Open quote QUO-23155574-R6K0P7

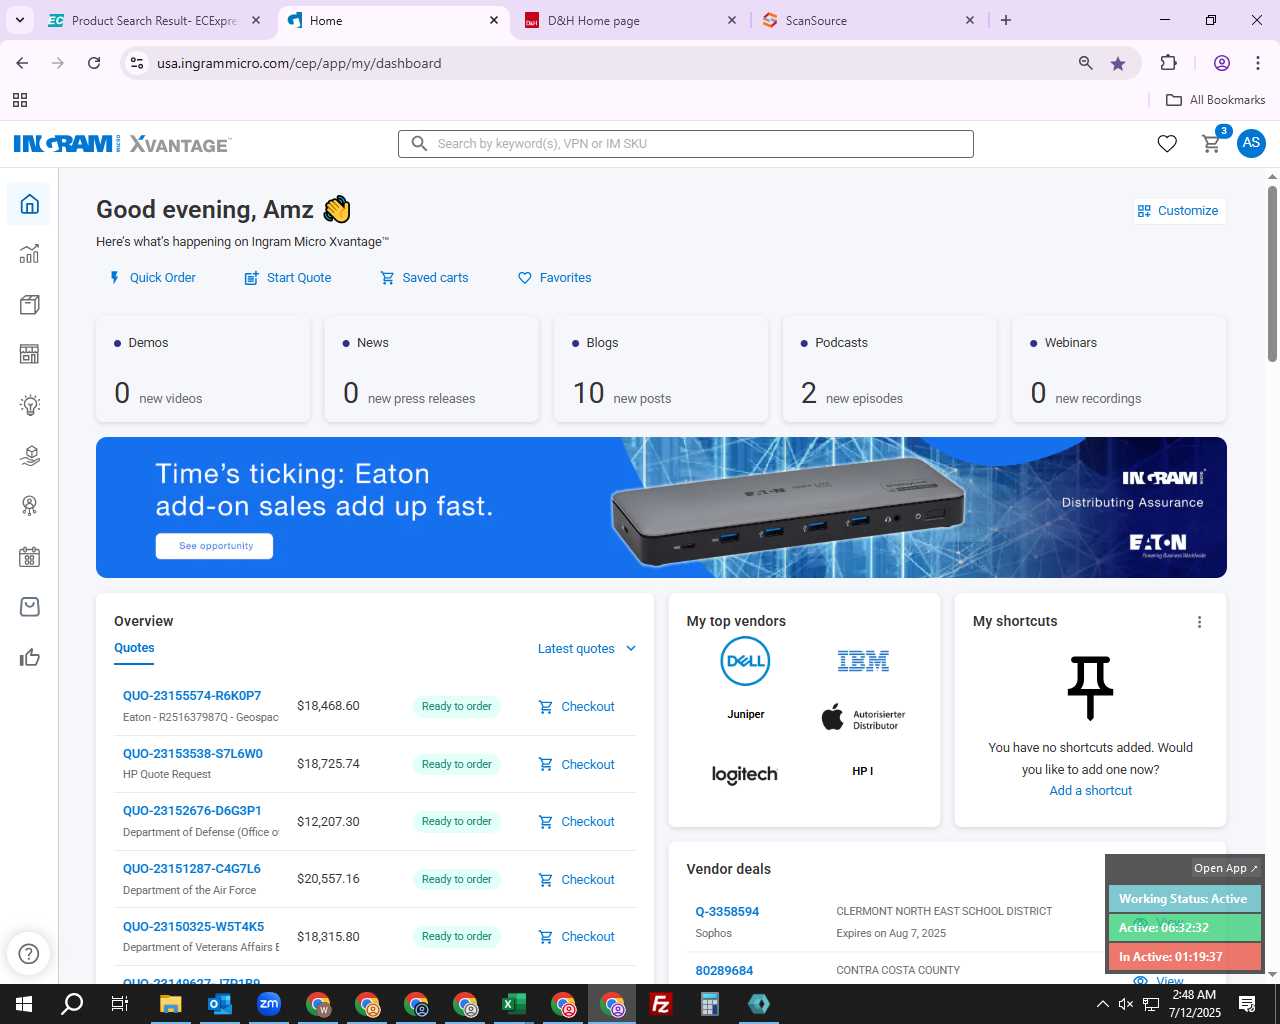[x=192, y=696]
